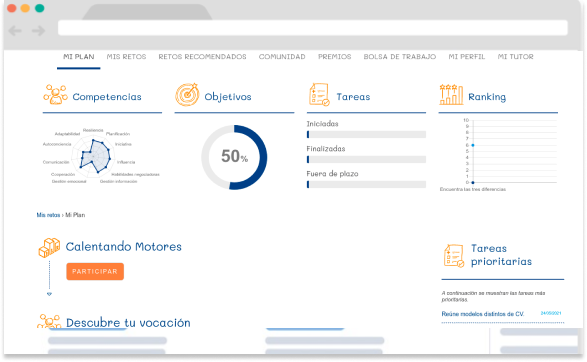Switch to the COMUNIDAD tab

coord(282,57)
